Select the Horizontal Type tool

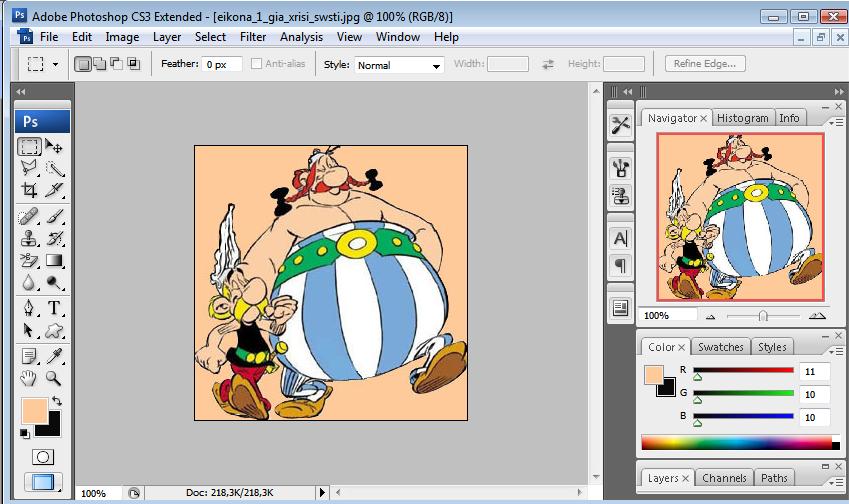54,308
